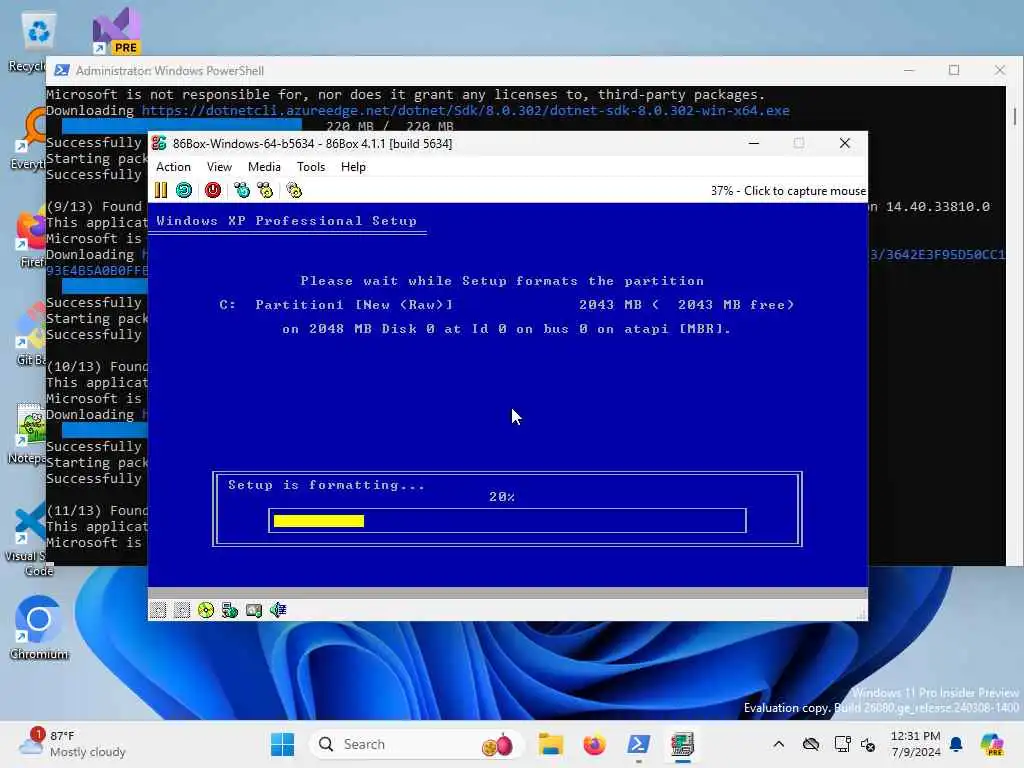The height and width of the screenshot is (768, 1024).
Task: Show hidden system tray icons
Action: pos(778,744)
